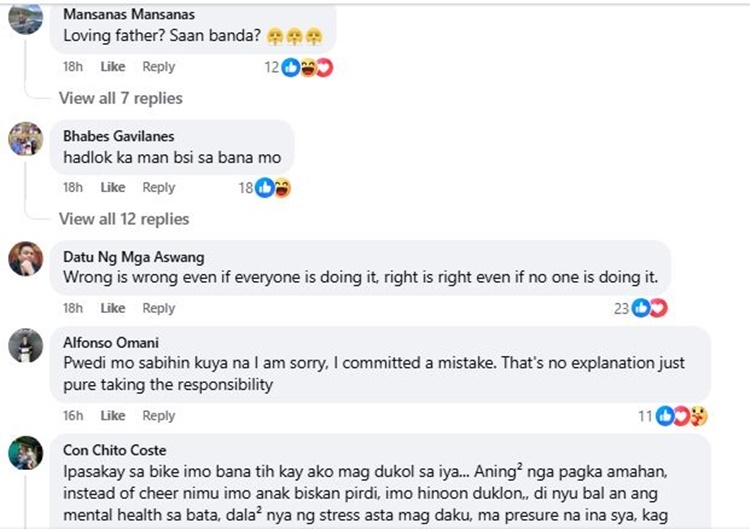The image size is (750, 529).
Task: View reactions on Datu Ng Mga Aswang comment
Action: (648, 308)
